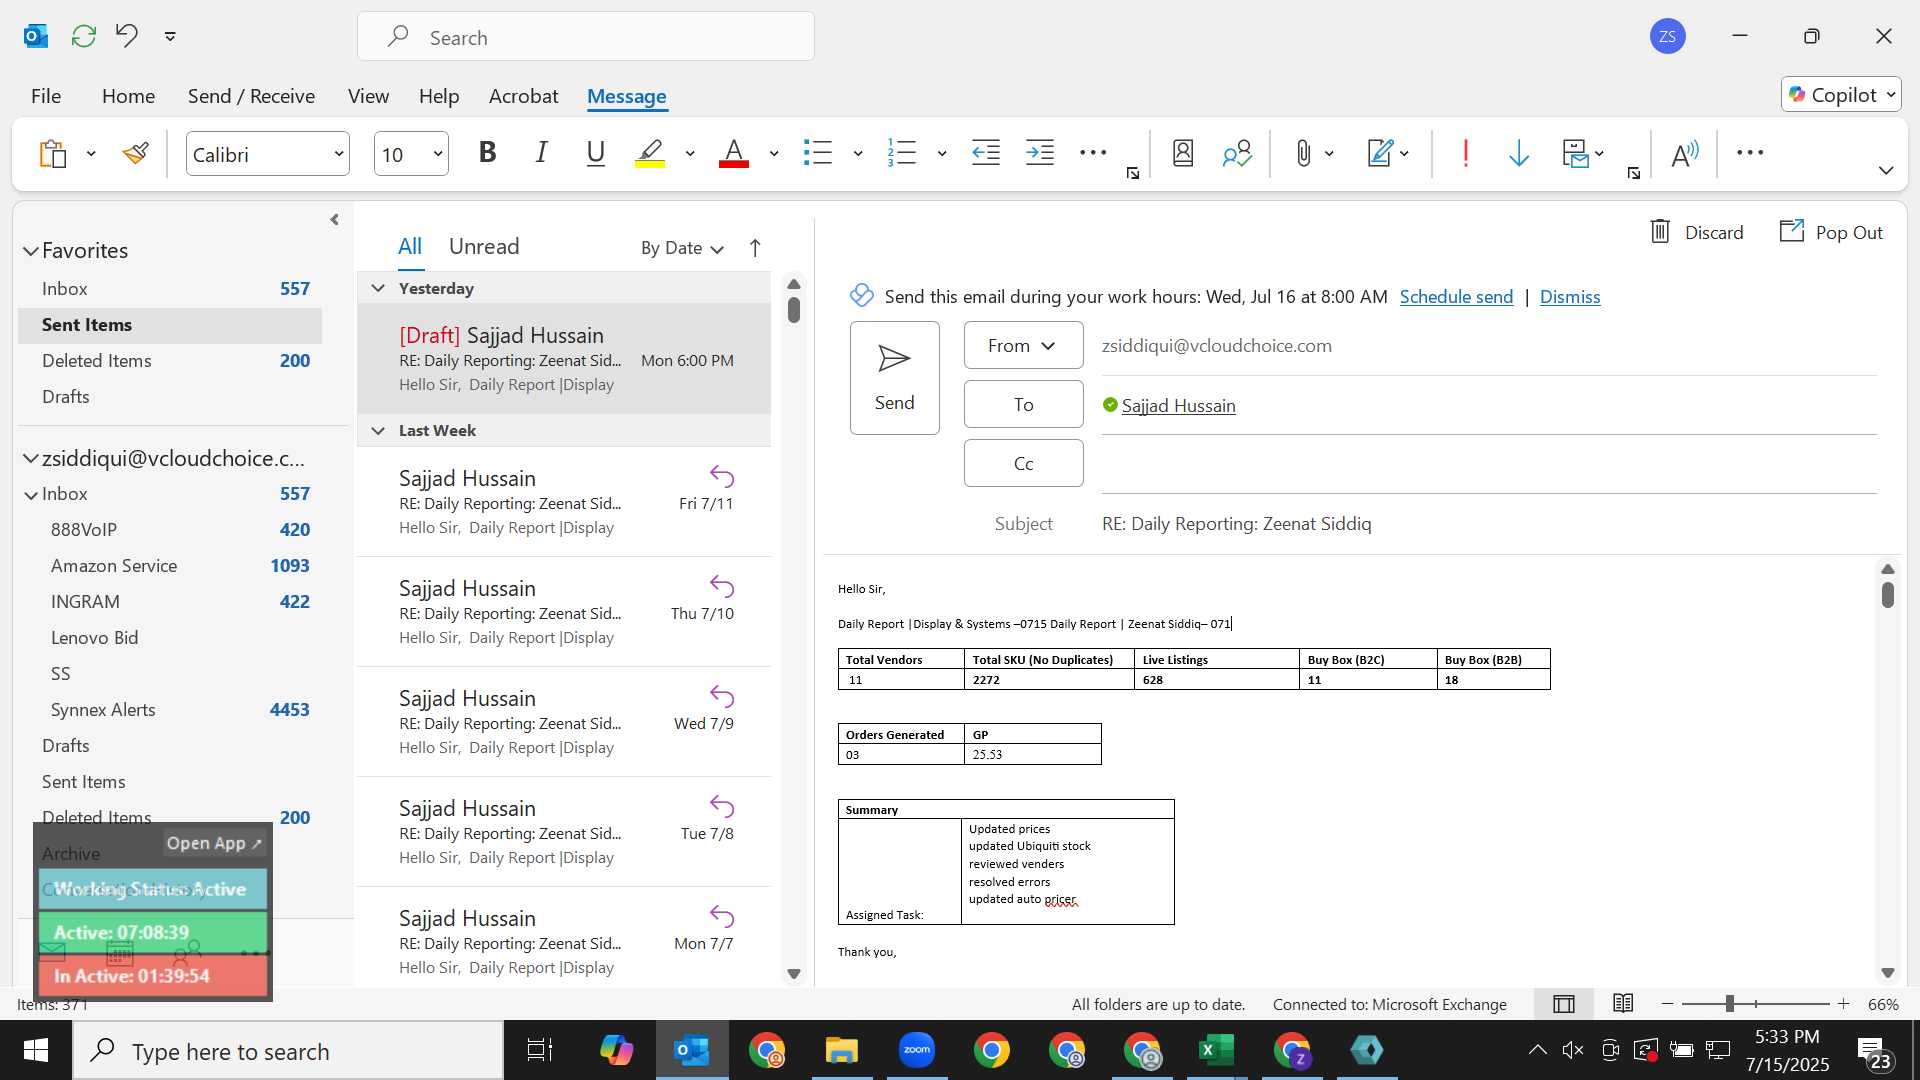Open the font name Calibri dropdown

(x=339, y=154)
